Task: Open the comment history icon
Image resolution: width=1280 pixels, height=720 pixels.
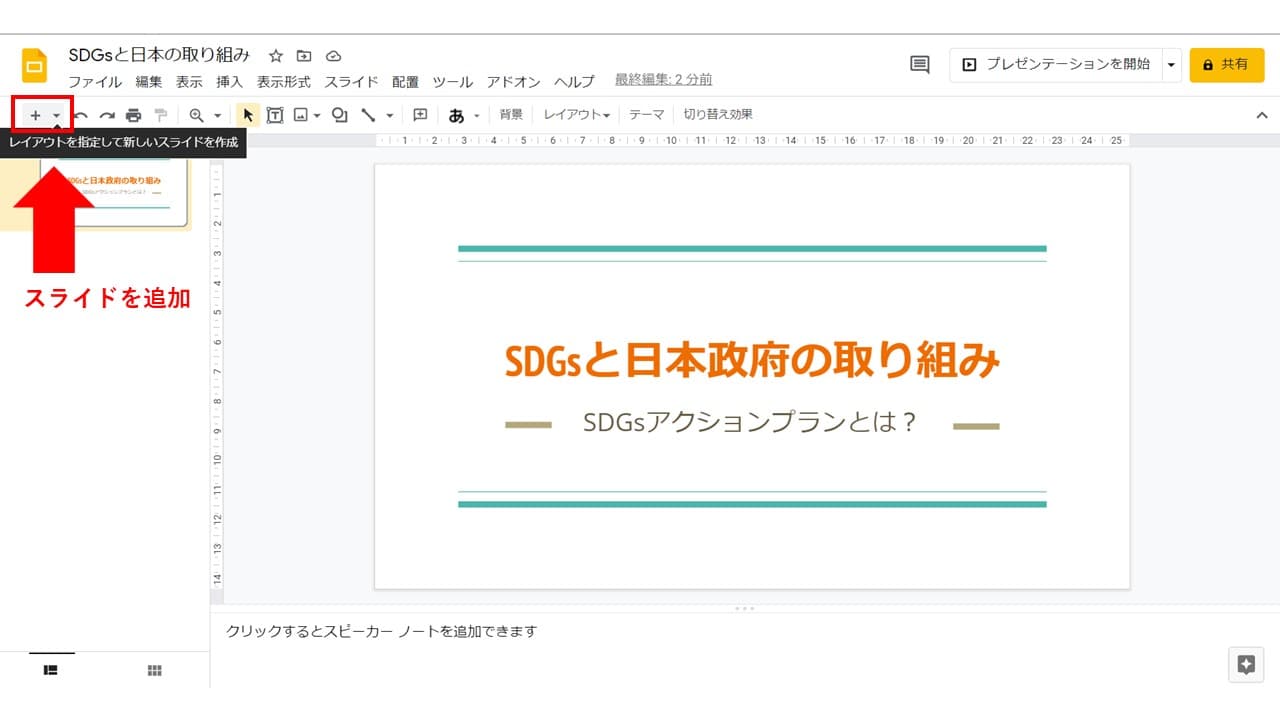Action: (x=920, y=64)
